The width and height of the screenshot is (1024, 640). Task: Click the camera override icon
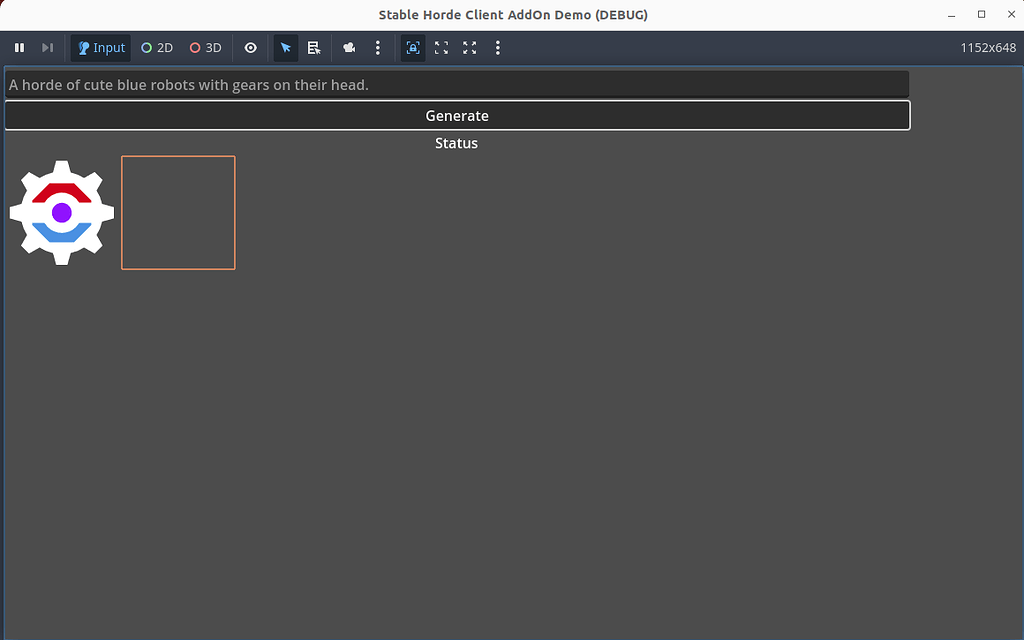(x=348, y=47)
